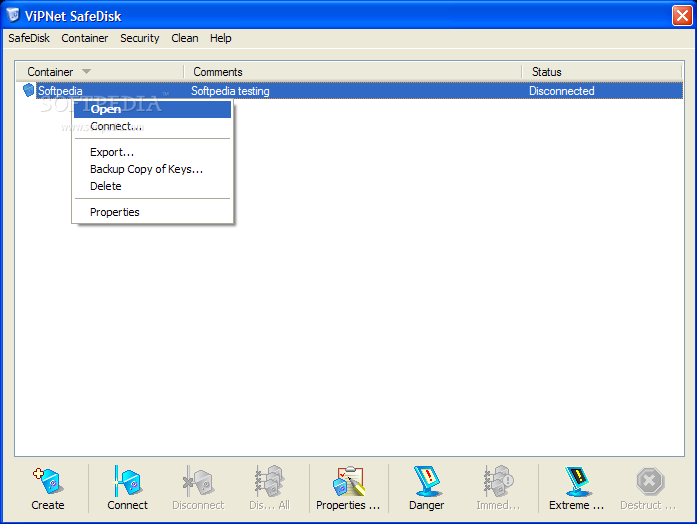Click the Status column header
This screenshot has height=524, width=697.
click(602, 72)
